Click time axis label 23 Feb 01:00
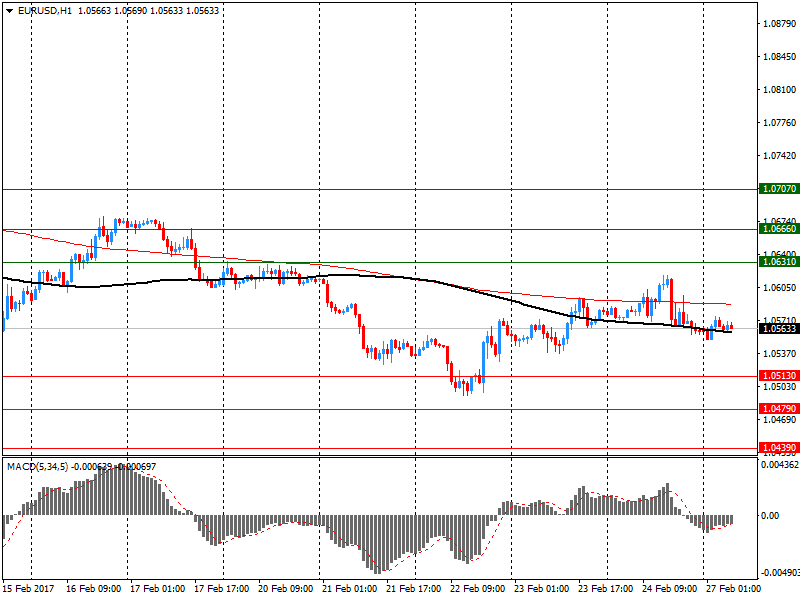This screenshot has height=600, width=800. [x=541, y=589]
